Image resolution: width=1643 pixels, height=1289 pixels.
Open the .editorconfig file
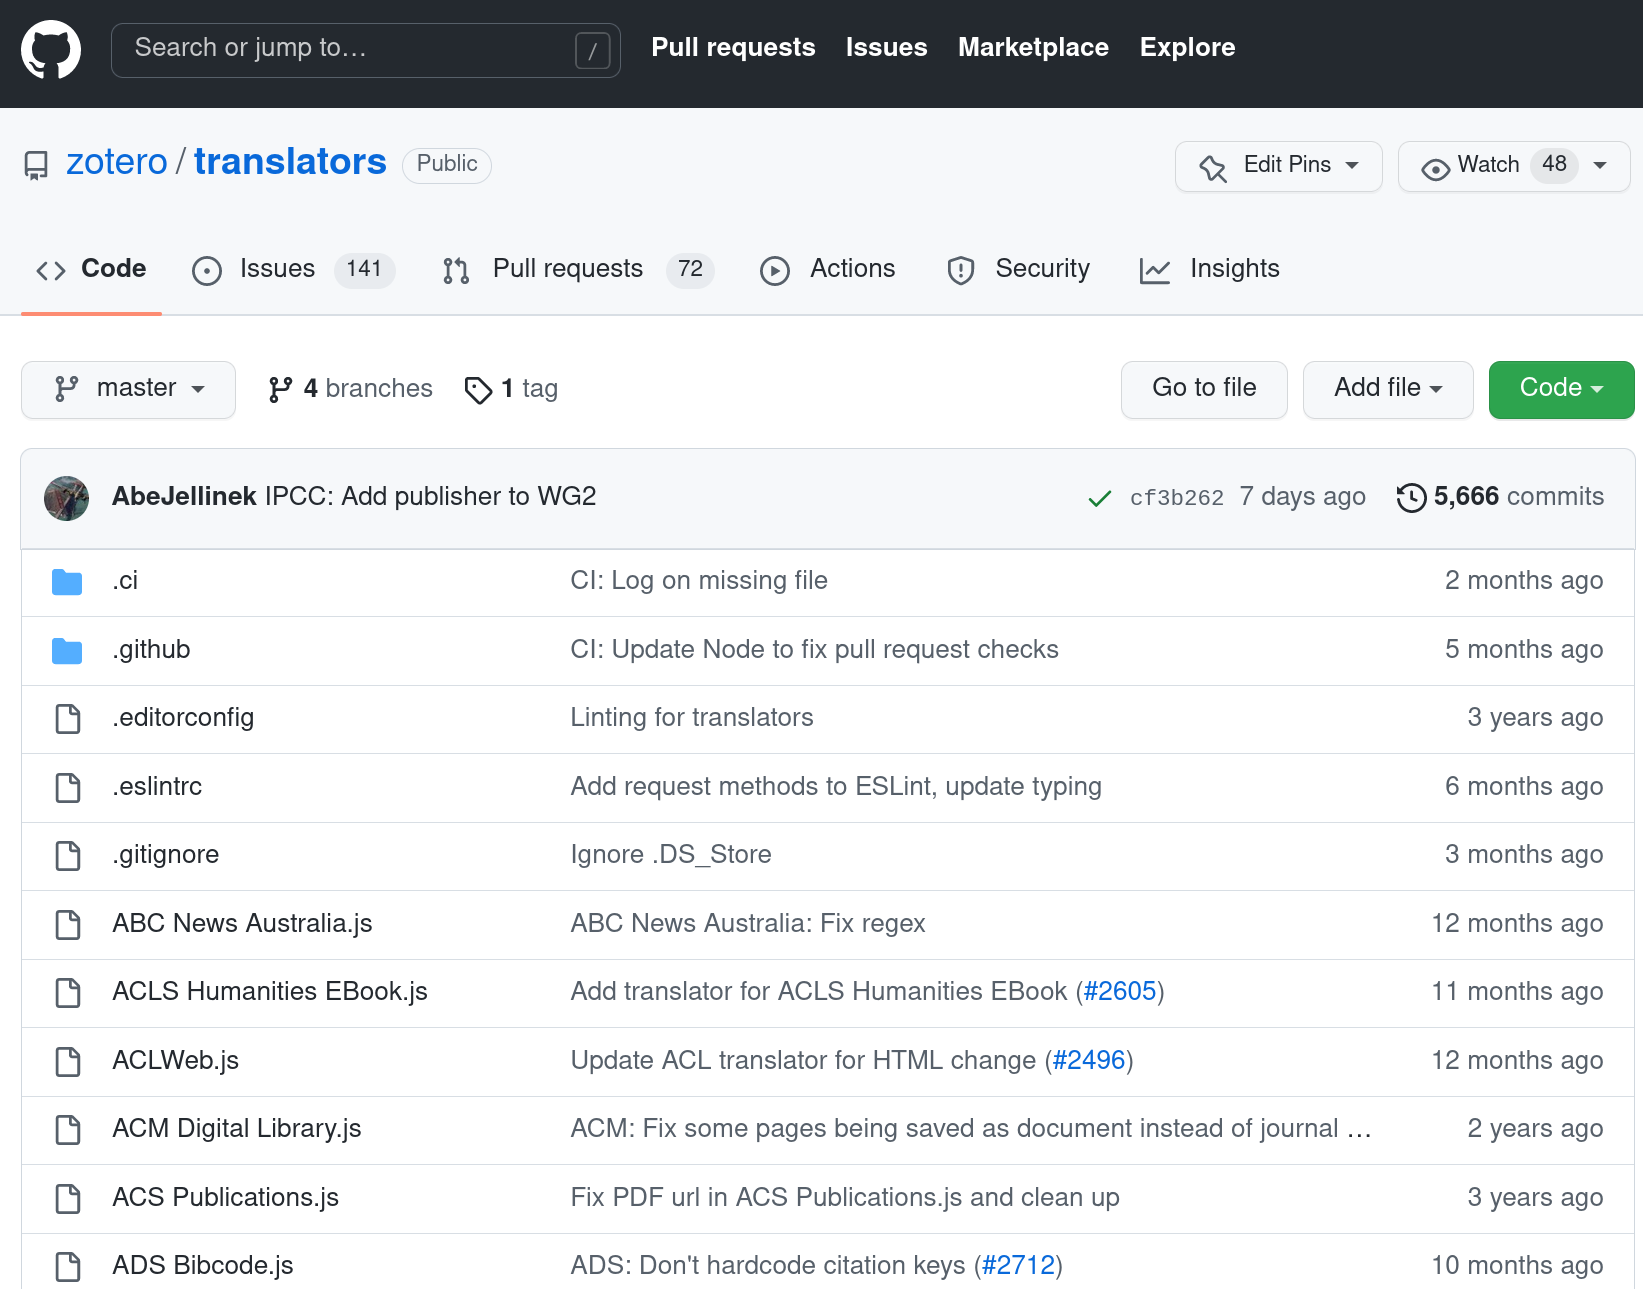click(183, 718)
